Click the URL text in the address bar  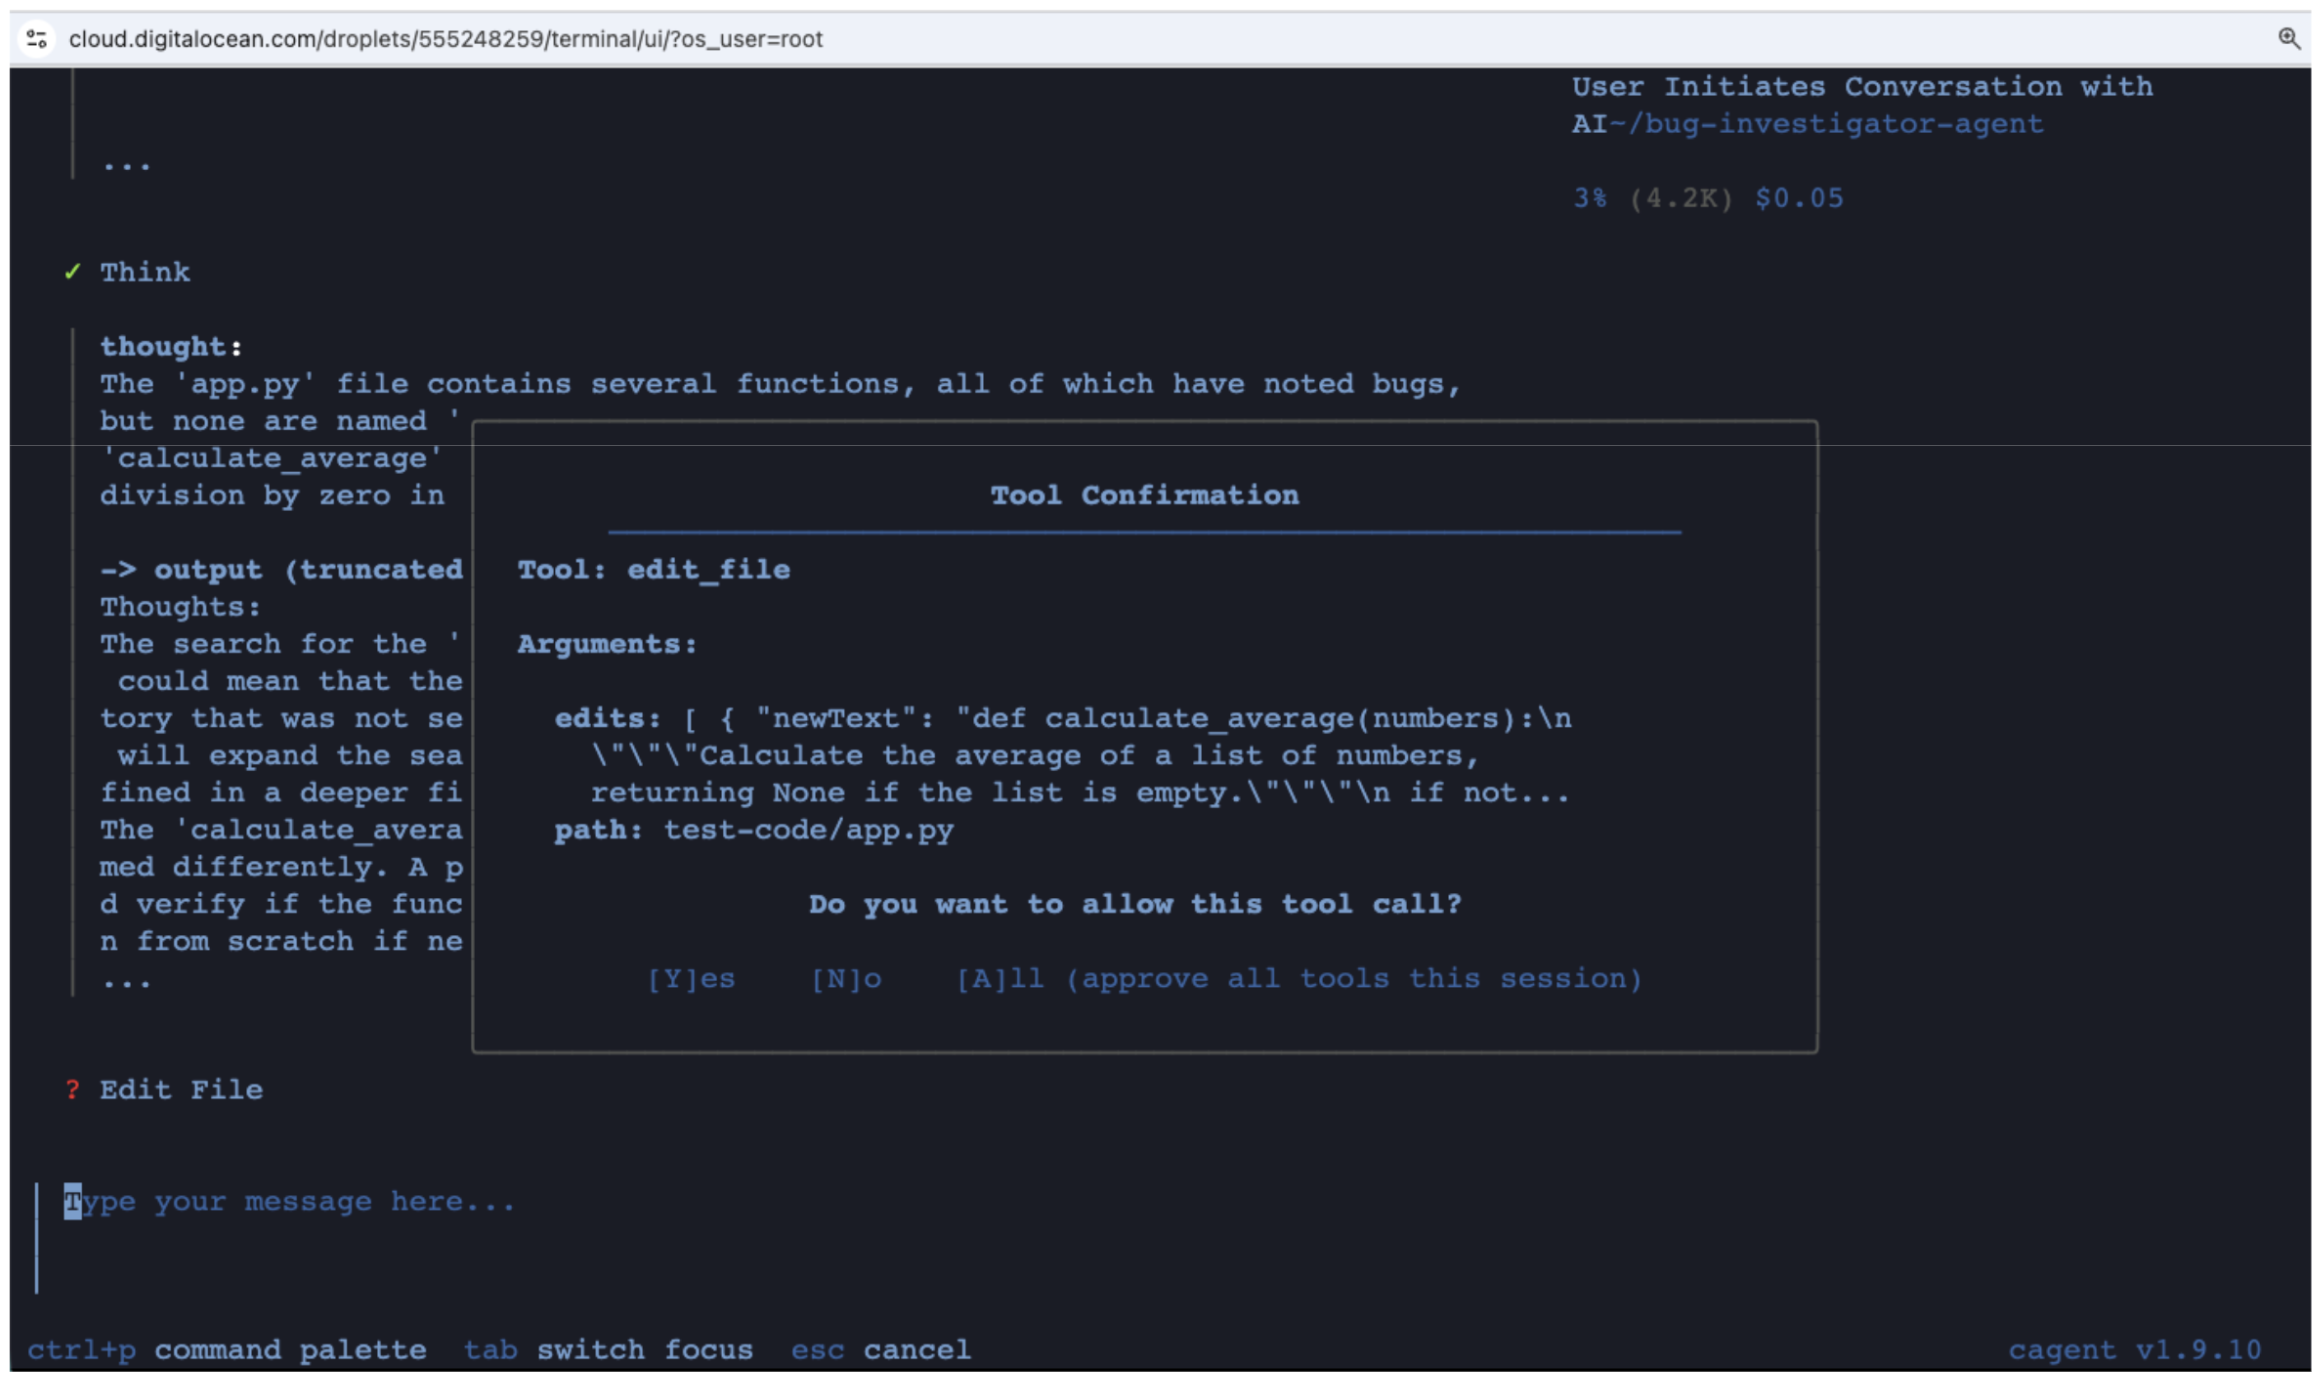[445, 39]
